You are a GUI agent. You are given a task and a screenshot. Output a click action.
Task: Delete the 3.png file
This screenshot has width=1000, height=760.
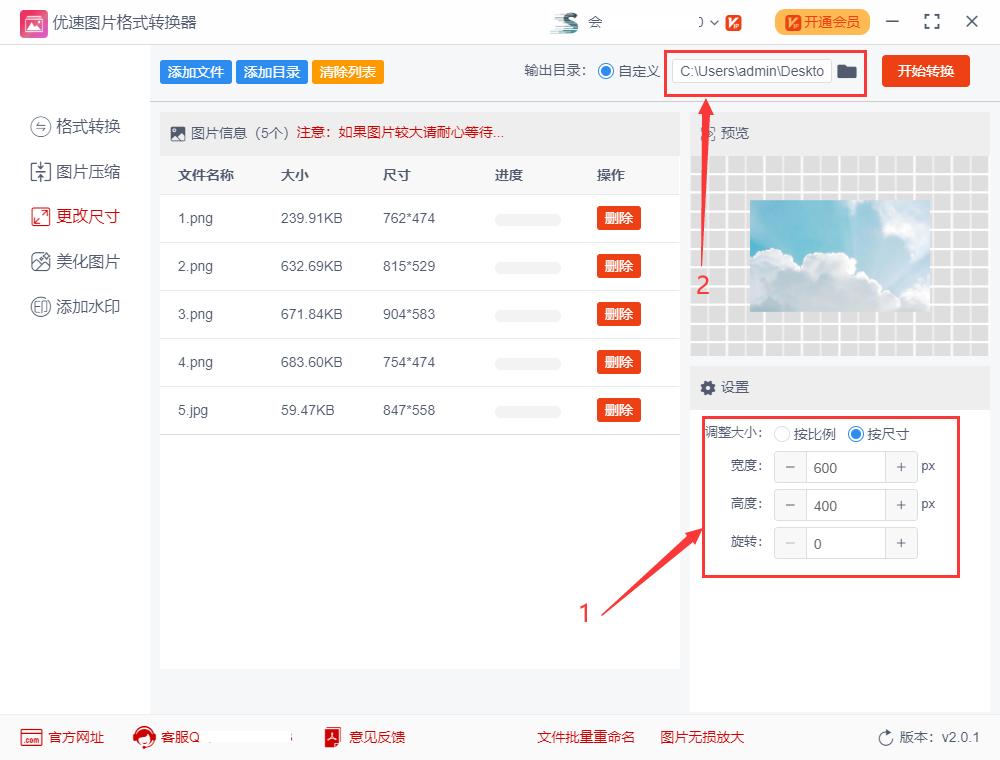(x=618, y=314)
